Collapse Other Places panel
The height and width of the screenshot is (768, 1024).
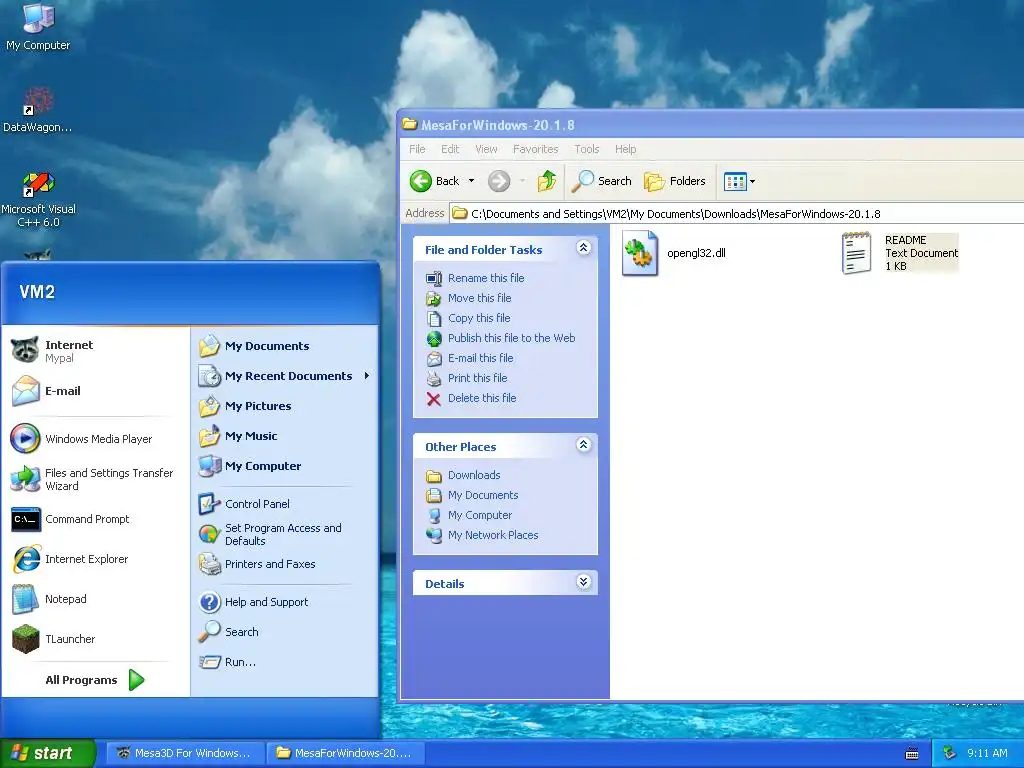tap(584, 445)
